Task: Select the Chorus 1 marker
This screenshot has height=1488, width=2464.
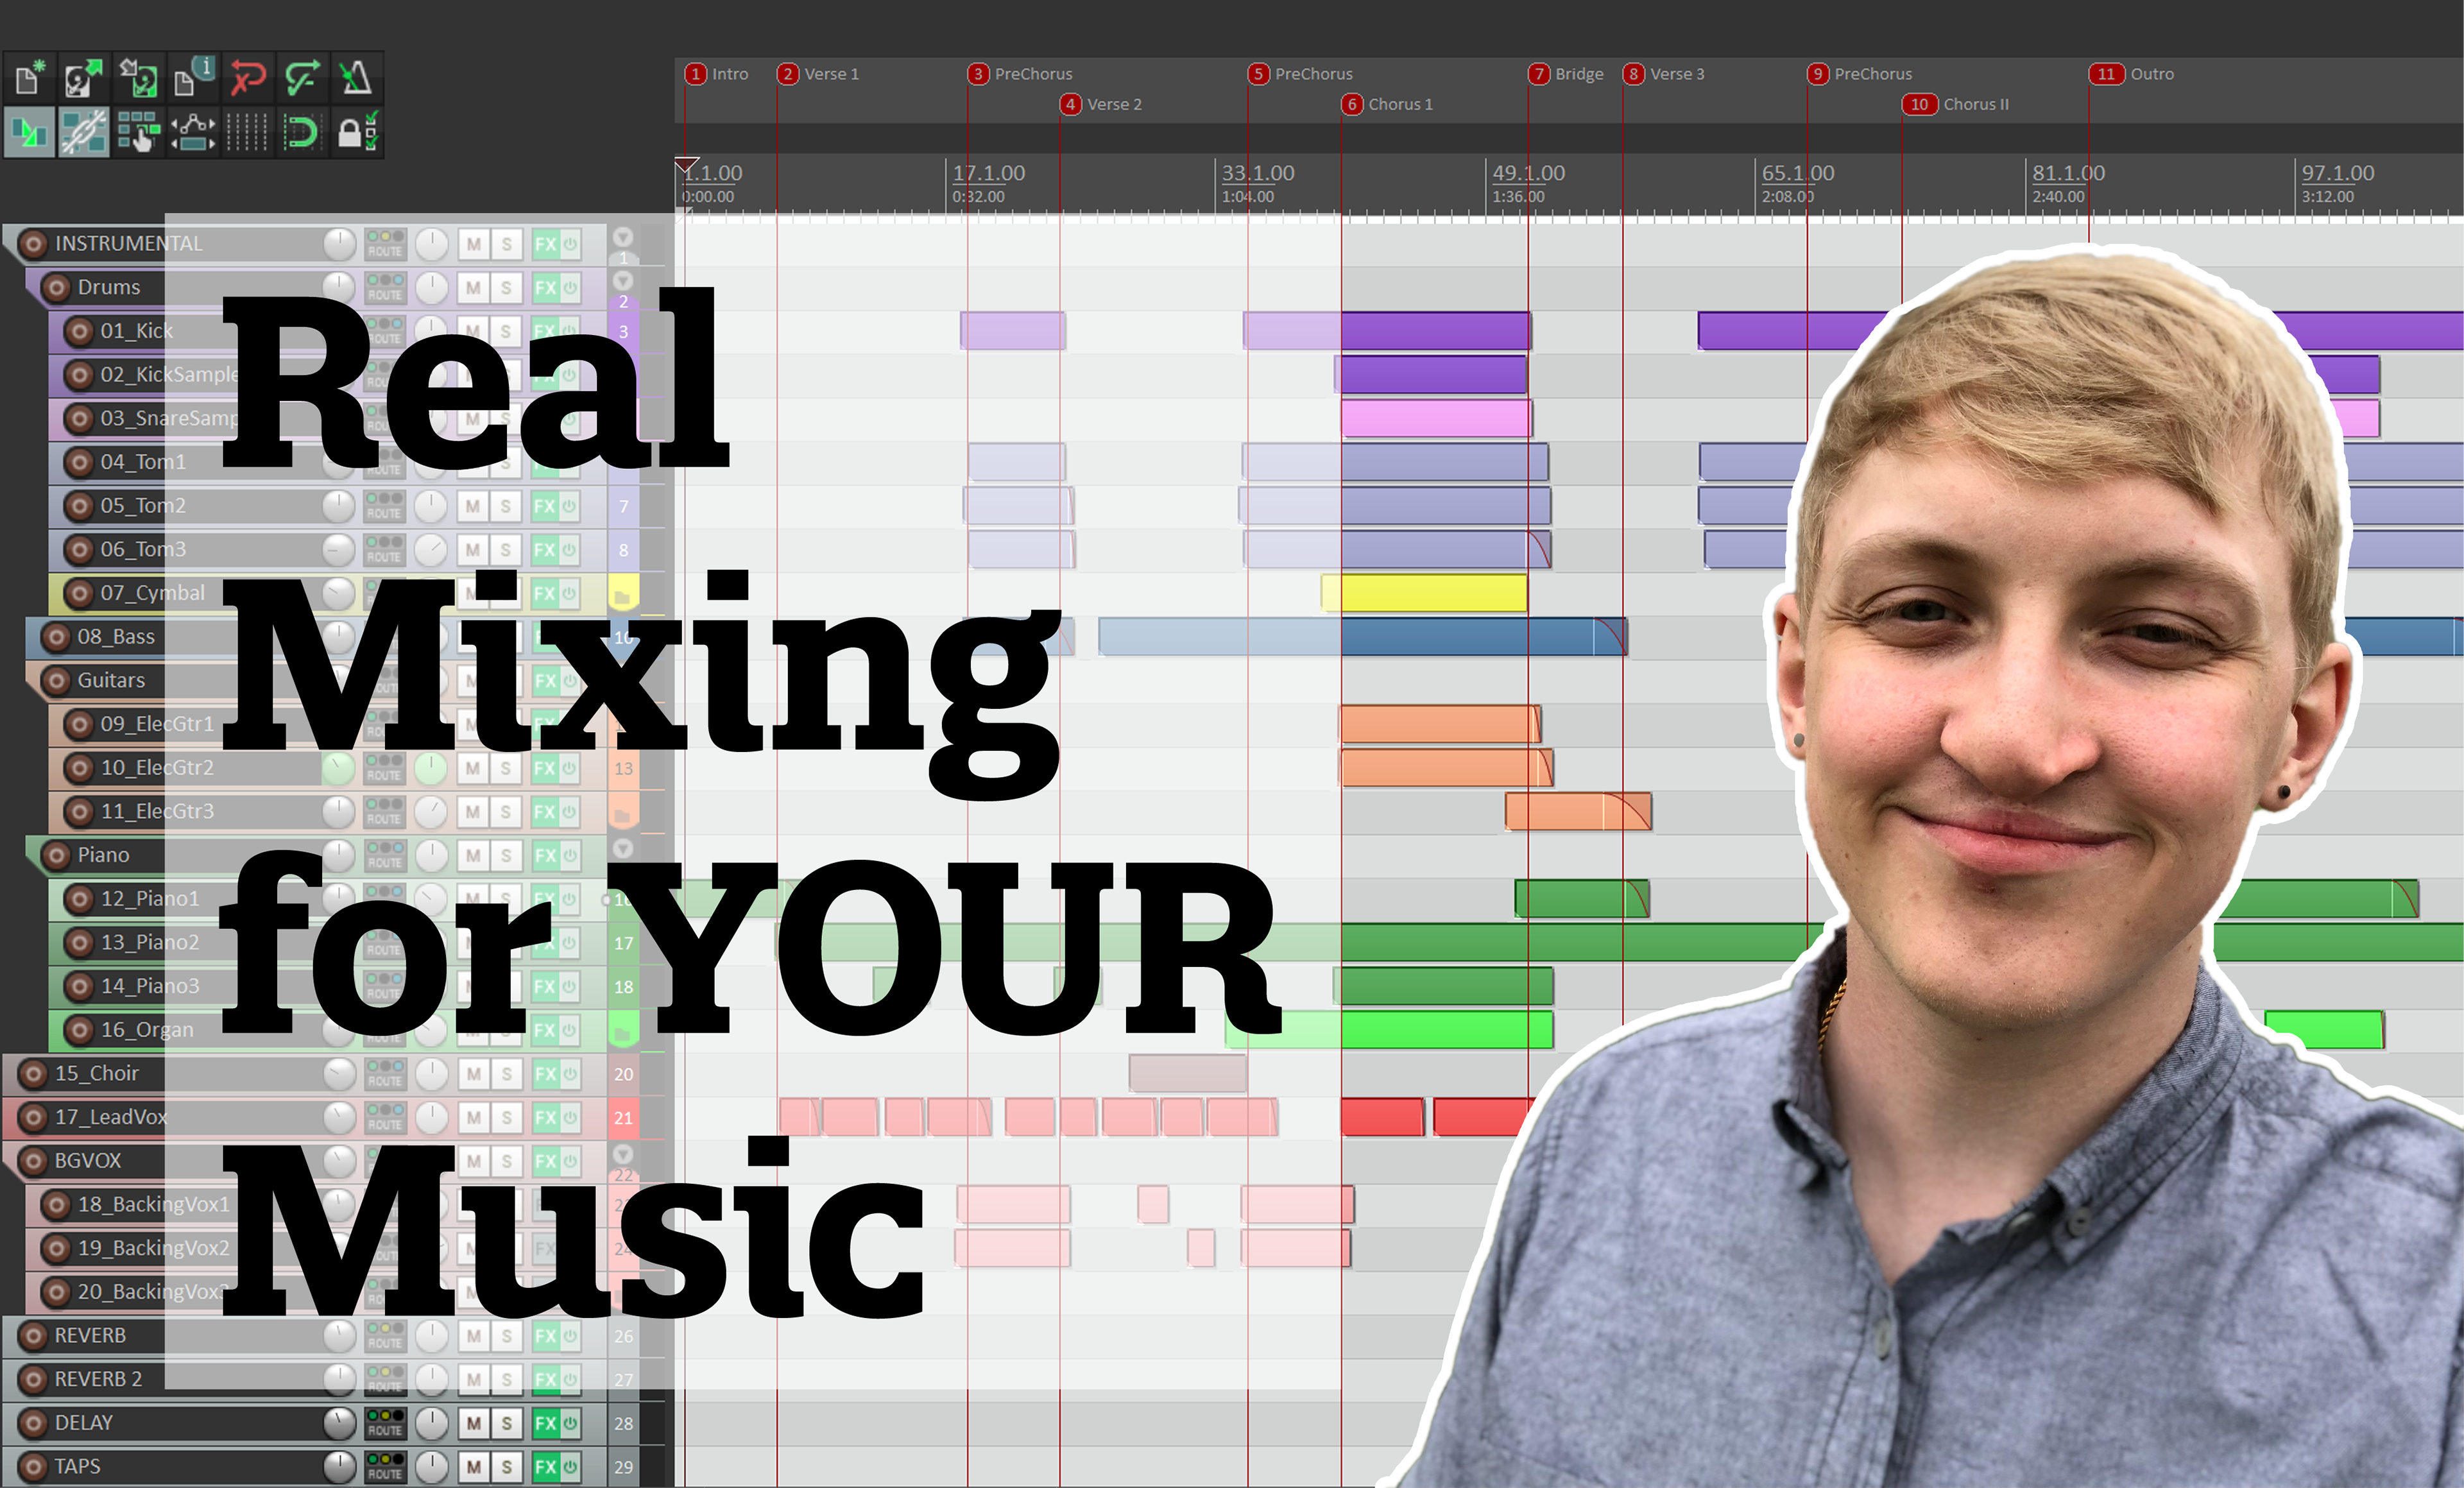Action: [x=1352, y=104]
